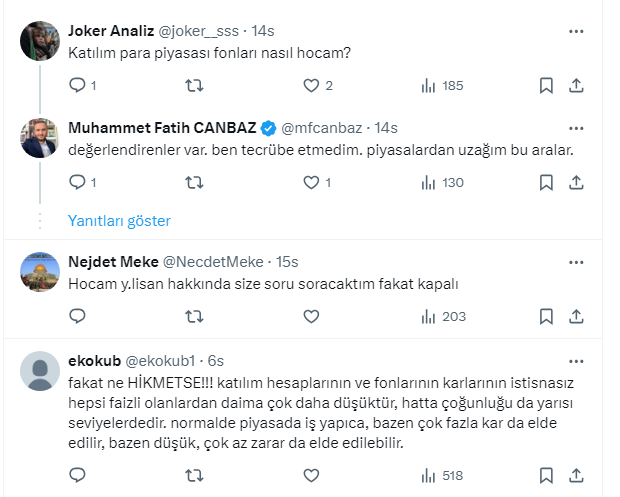Open Joker Analiz's profile picture
This screenshot has width=620, height=497.
click(x=41, y=42)
